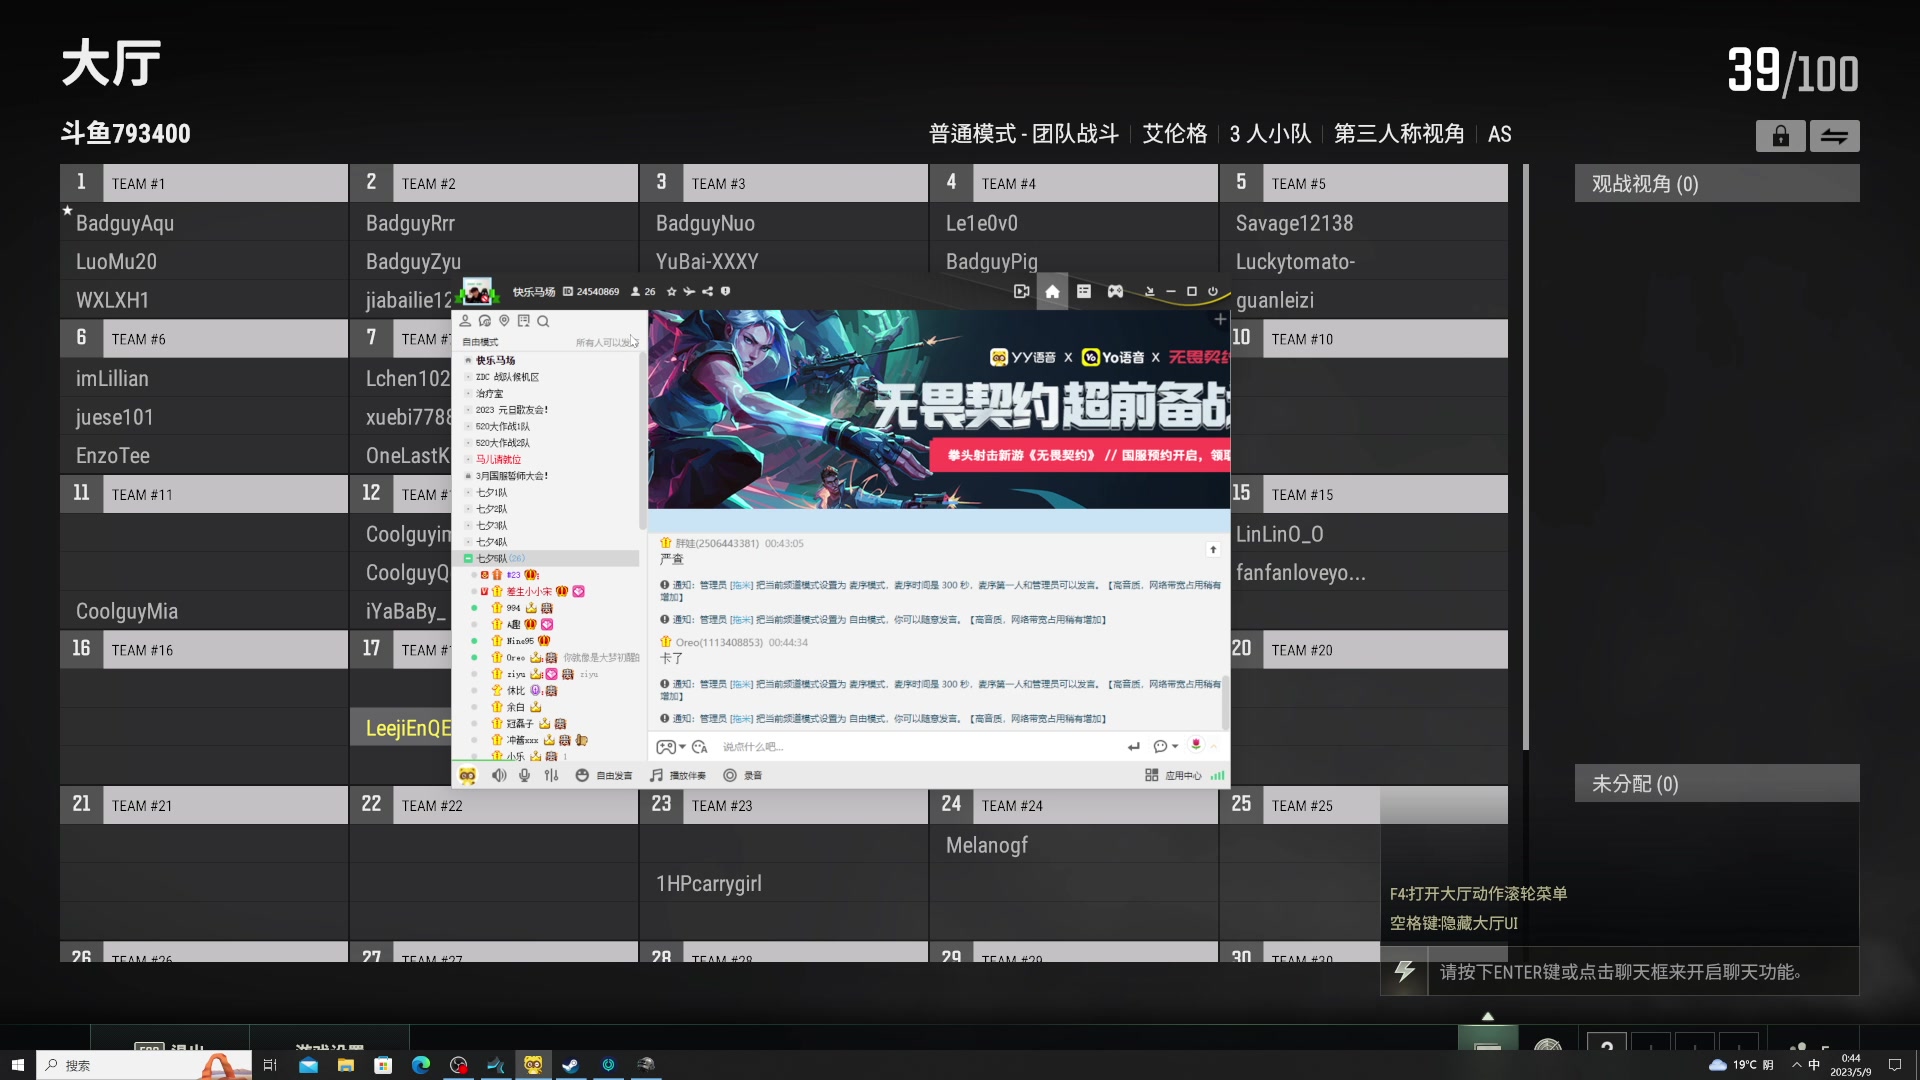Click the 观战视角 (0) spectator header

click(1717, 183)
